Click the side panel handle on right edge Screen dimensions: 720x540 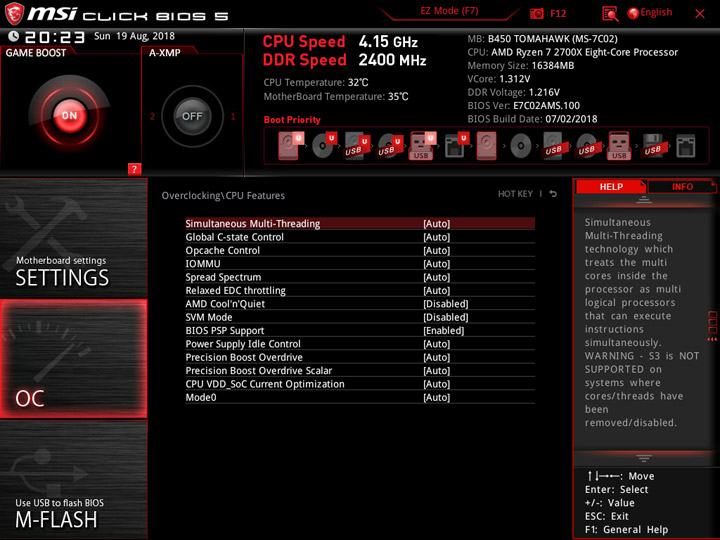click(713, 326)
